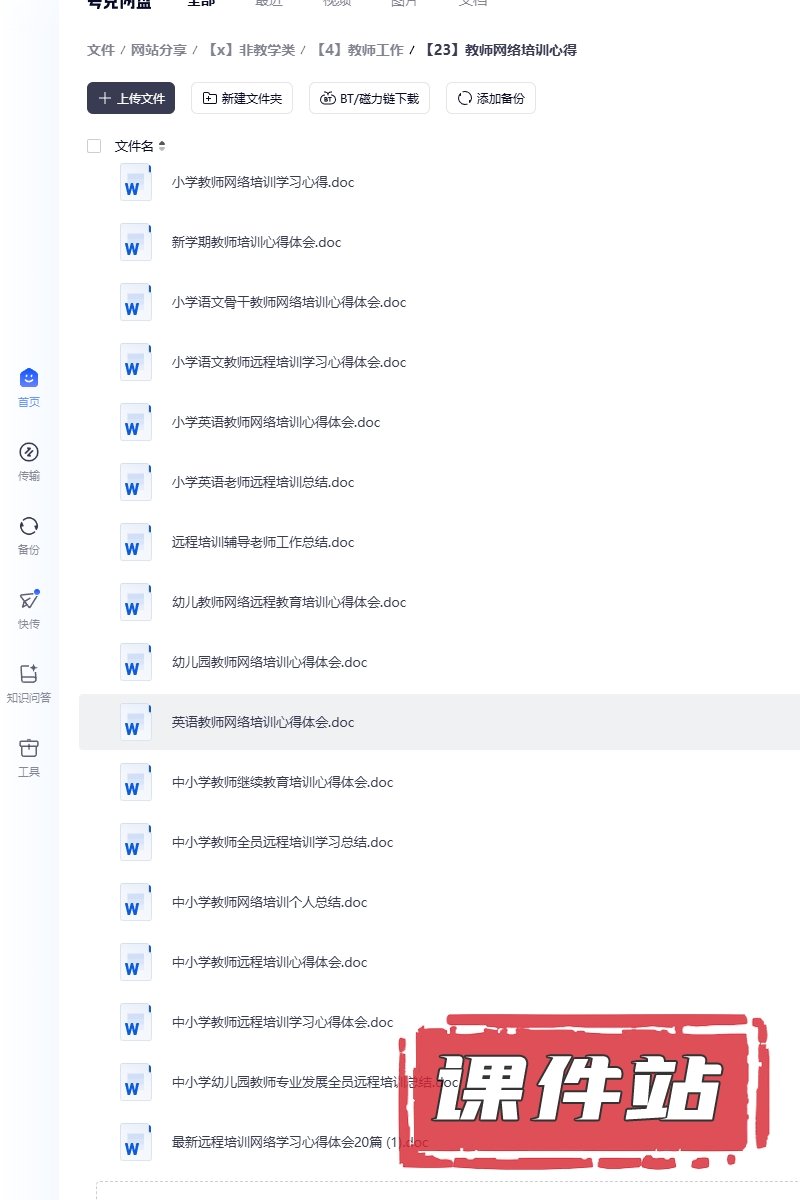Open the 首页 home sidebar icon
This screenshot has width=800, height=1200.
click(x=29, y=378)
